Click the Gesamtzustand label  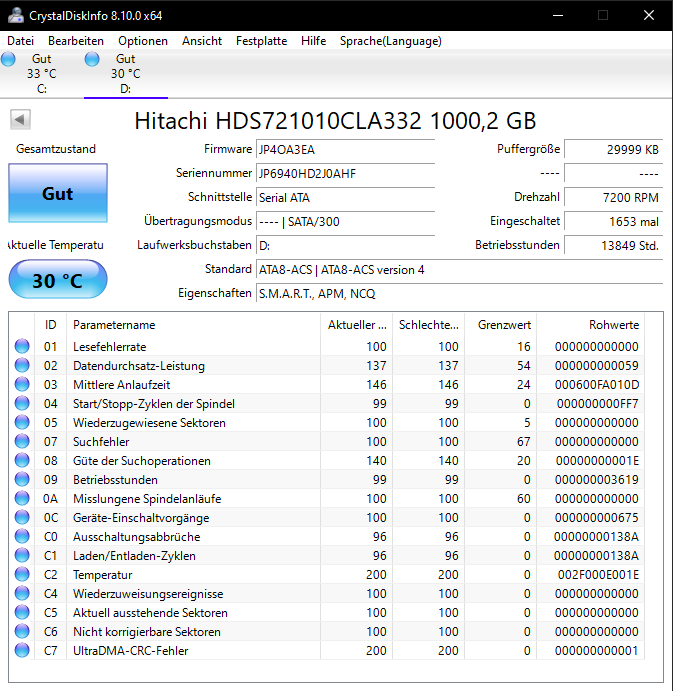pyautogui.click(x=56, y=149)
